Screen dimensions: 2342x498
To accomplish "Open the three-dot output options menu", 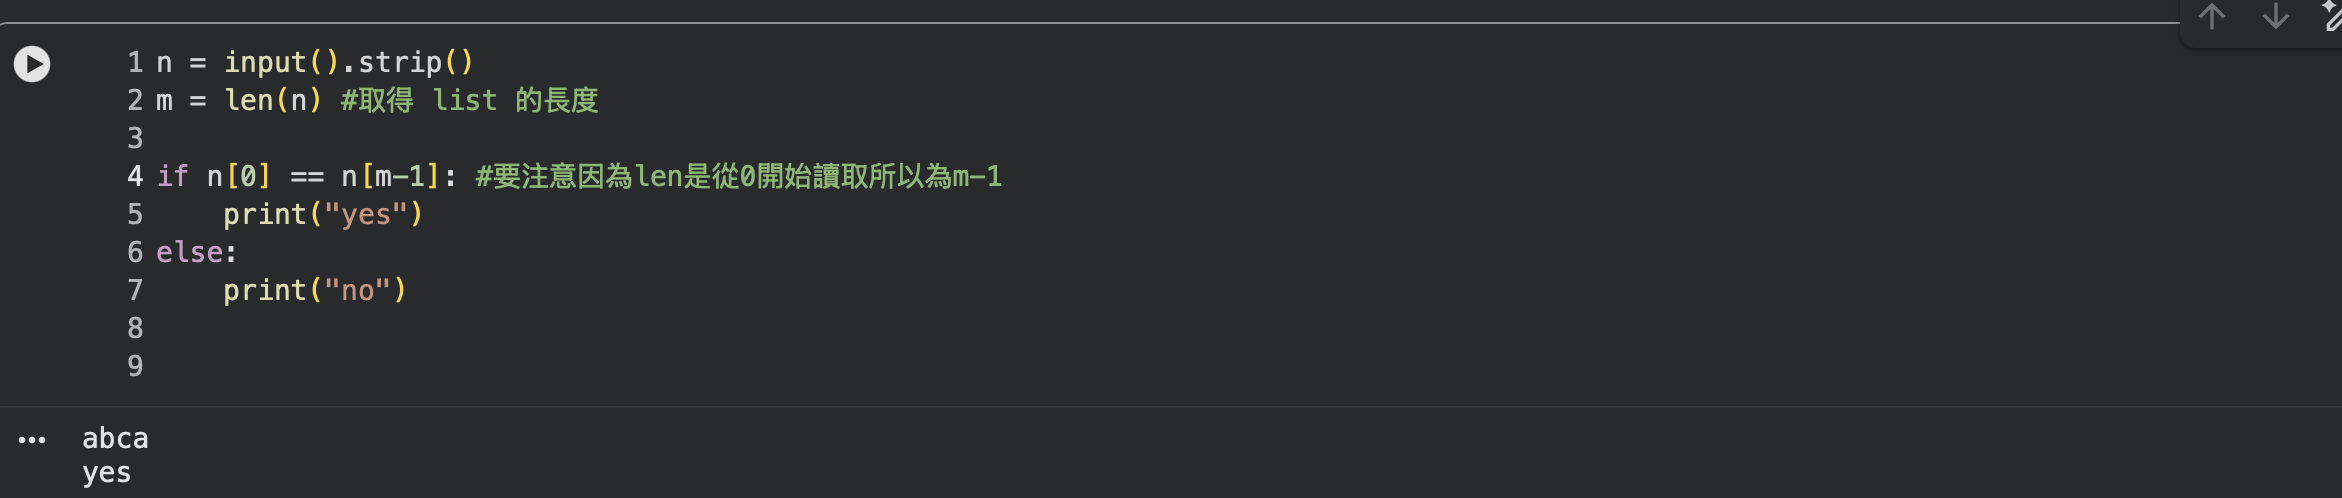I will [32, 440].
